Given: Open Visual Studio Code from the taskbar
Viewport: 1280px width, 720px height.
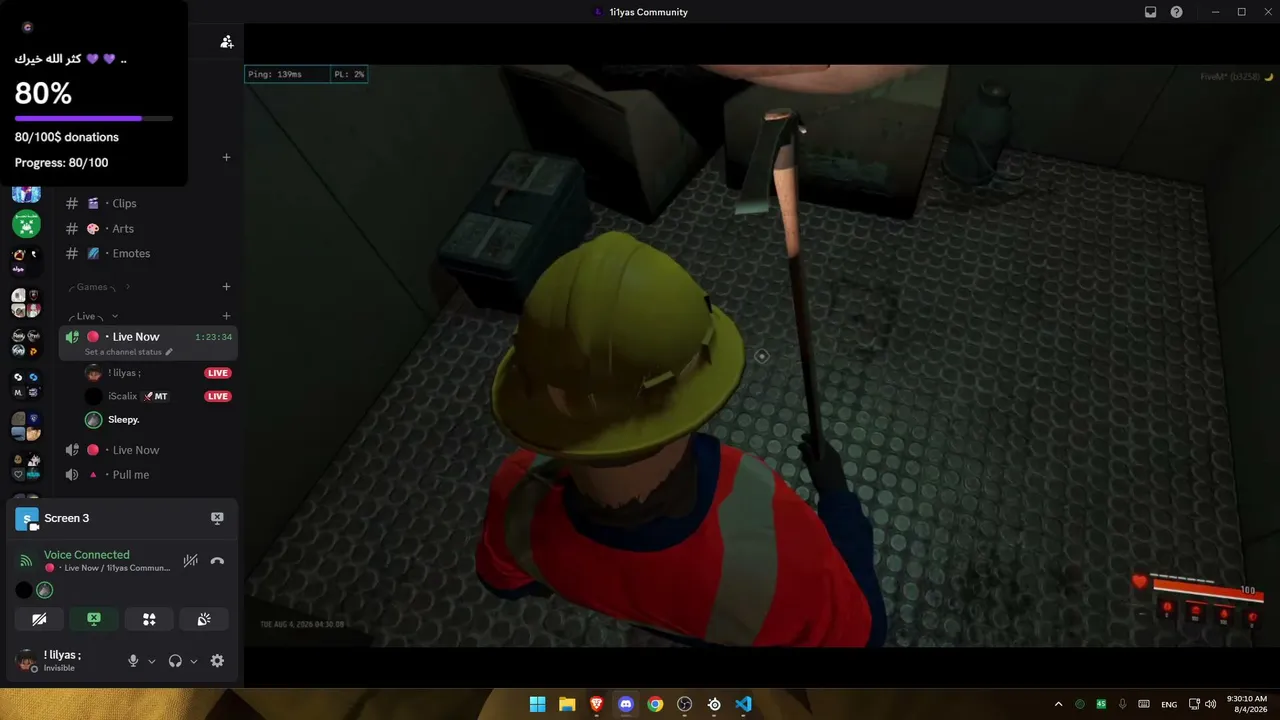Looking at the screenshot, I should [x=743, y=704].
